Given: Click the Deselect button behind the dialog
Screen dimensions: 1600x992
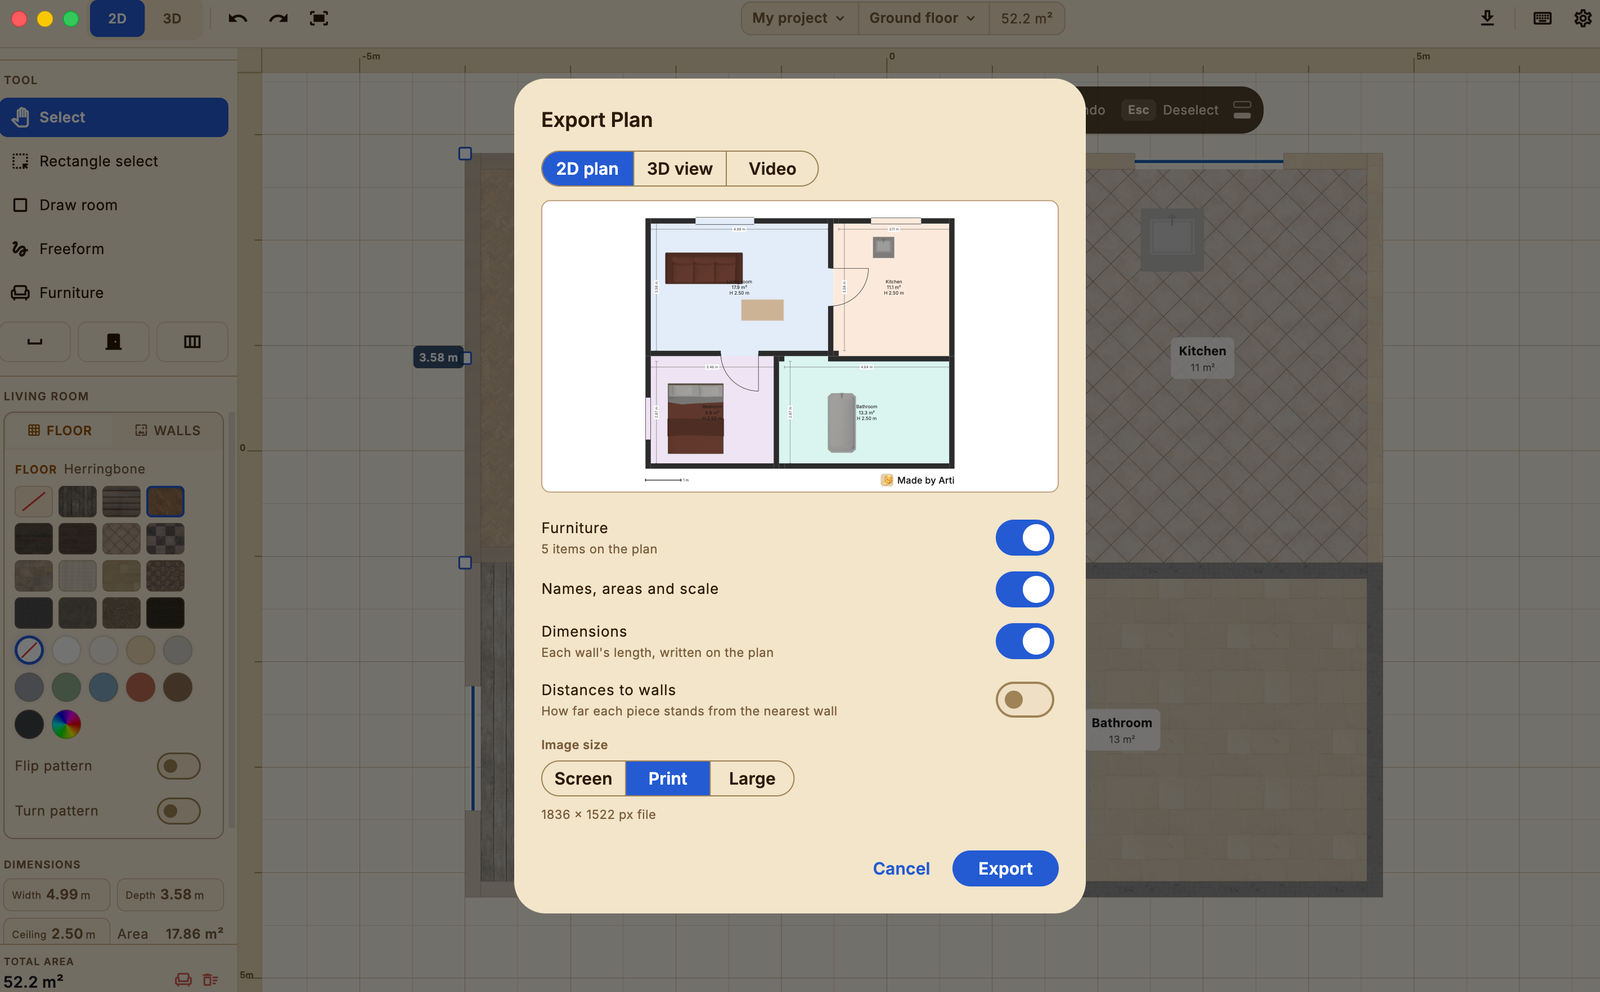Looking at the screenshot, I should 1190,110.
